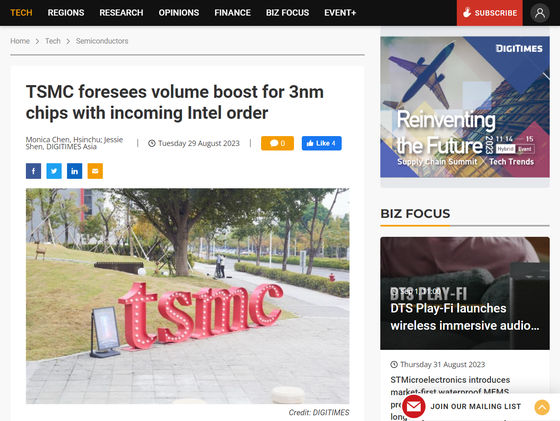Screen dimensions: 560x421
Task: Click the BIZ FOCUS sidebar heading
Action: point(415,214)
